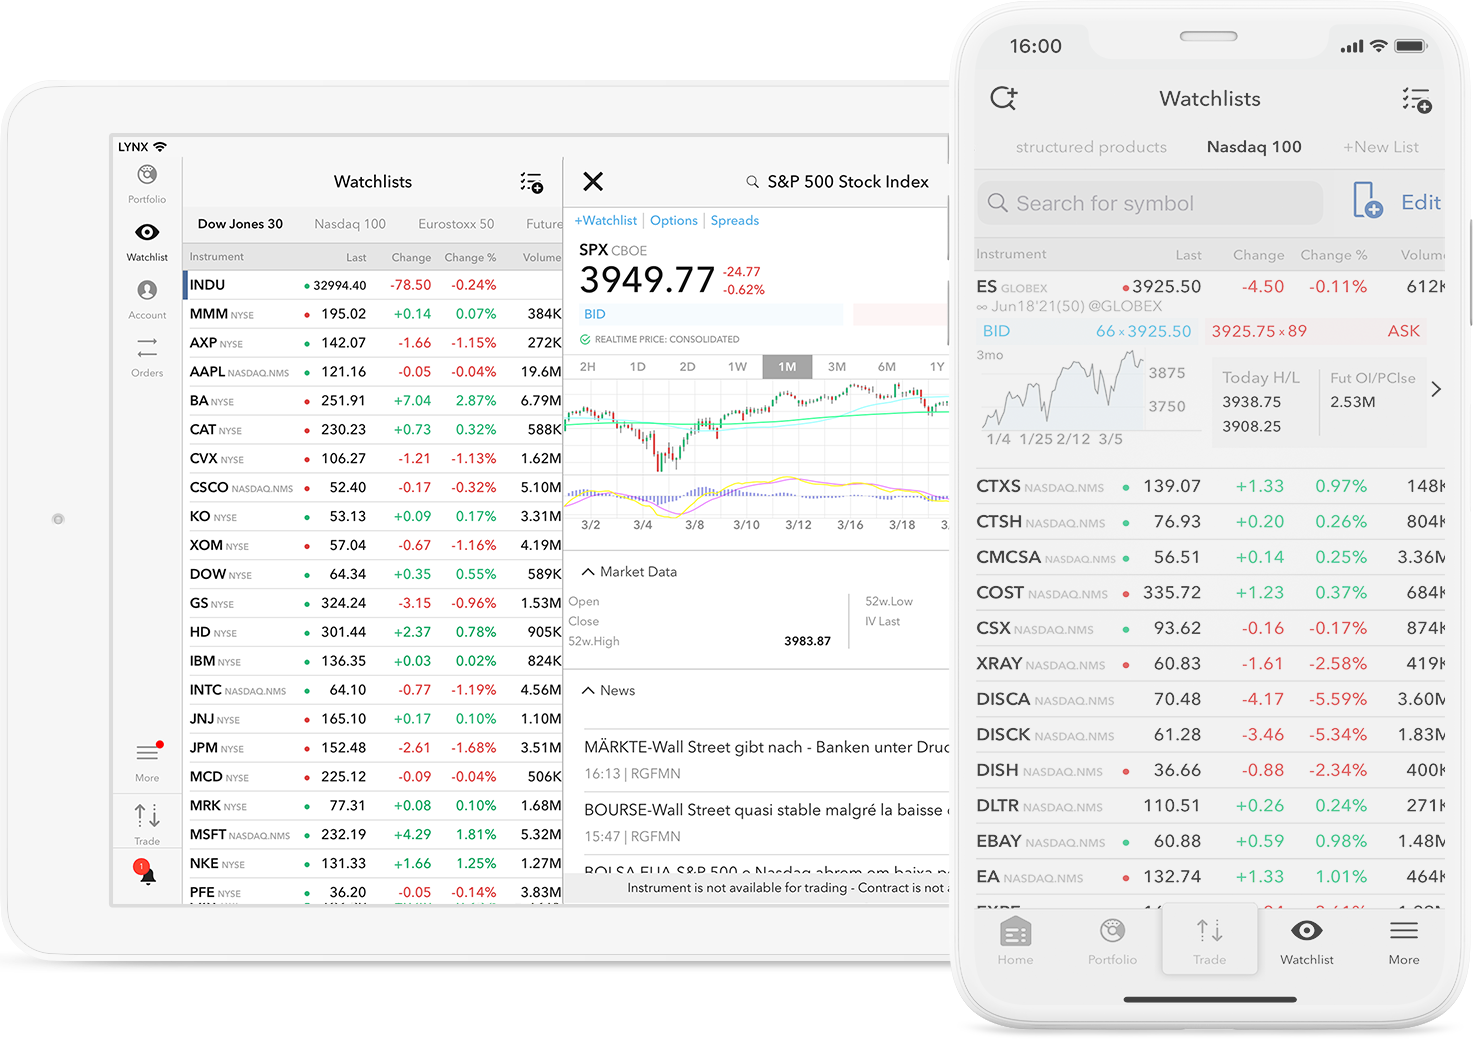The height and width of the screenshot is (1055, 1483).
Task: Select EBAY row on phone
Action: pyautogui.click(x=1210, y=842)
